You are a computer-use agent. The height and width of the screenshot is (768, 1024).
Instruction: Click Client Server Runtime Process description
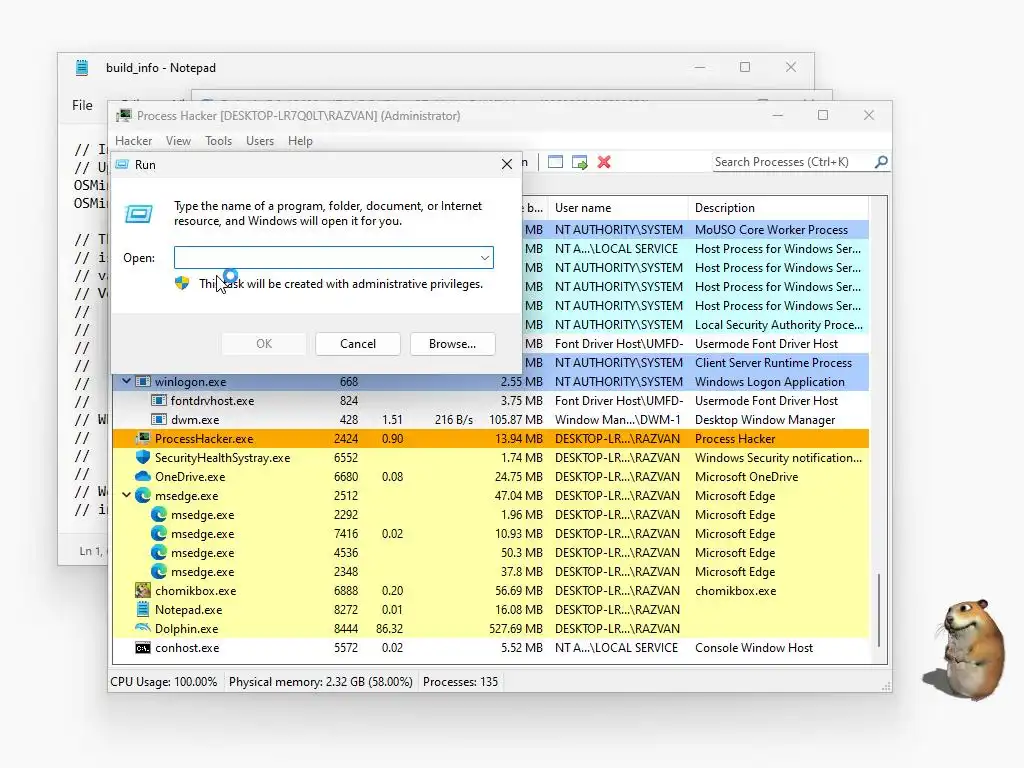[x=773, y=362]
